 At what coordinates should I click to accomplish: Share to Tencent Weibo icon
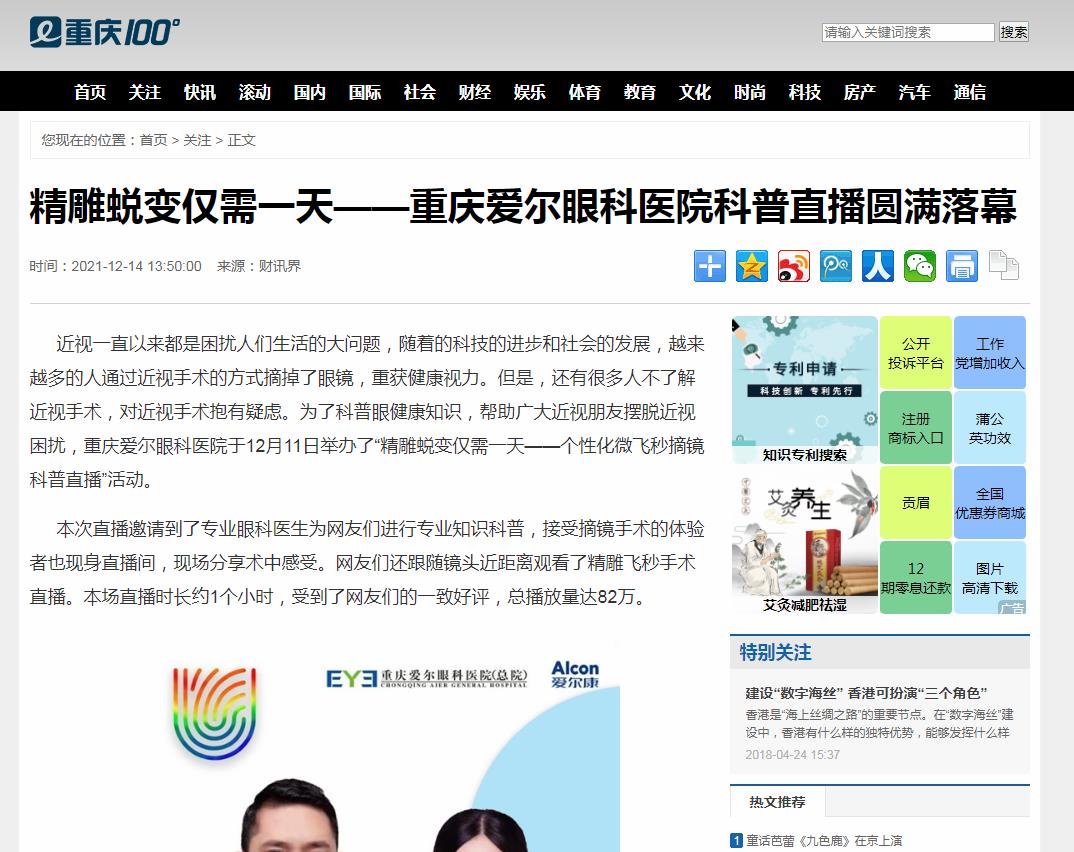[836, 266]
